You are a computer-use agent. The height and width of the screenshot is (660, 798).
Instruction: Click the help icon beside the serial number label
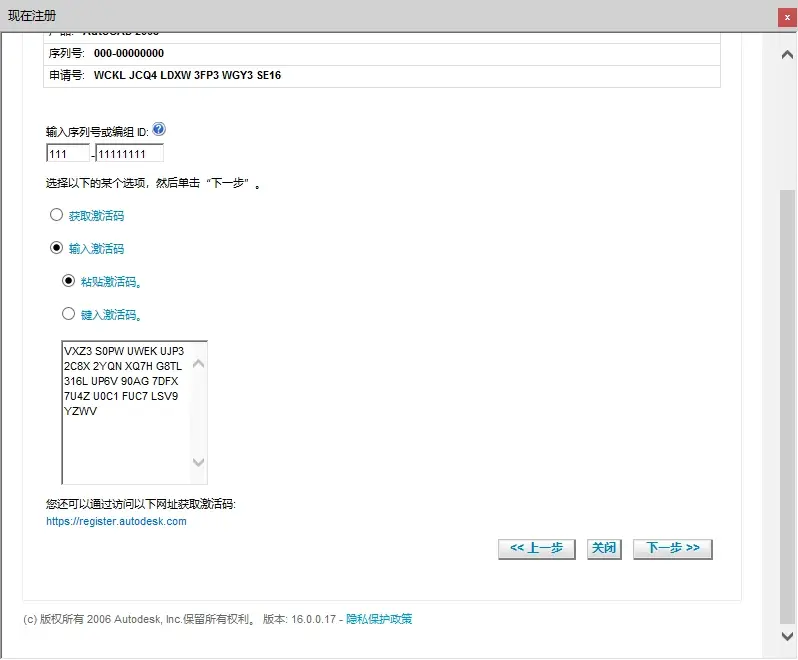point(159,130)
